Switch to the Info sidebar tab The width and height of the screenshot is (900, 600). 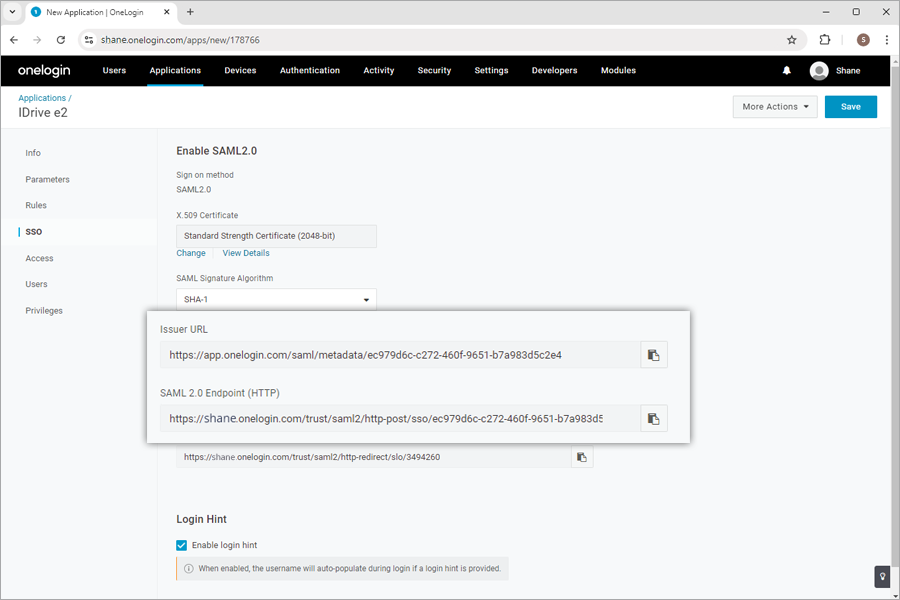click(33, 153)
